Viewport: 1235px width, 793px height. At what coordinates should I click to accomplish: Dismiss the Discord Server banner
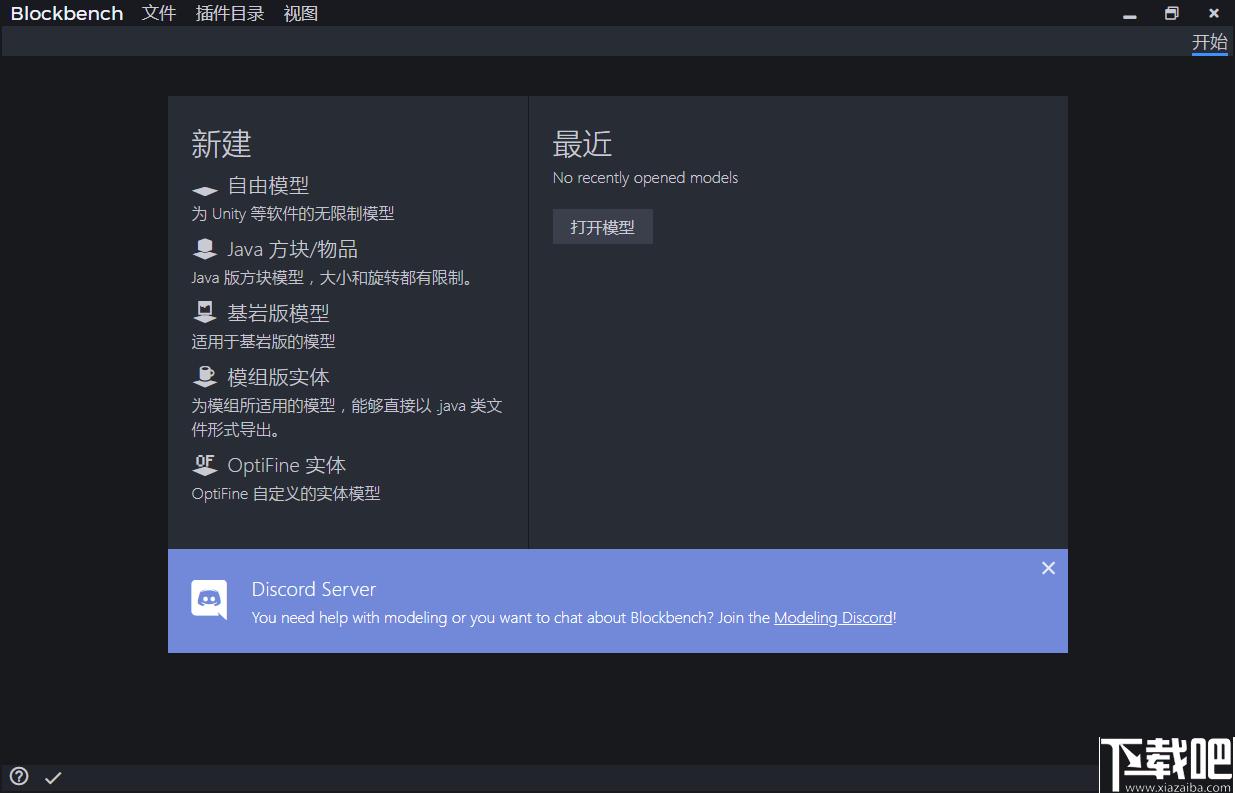click(x=1048, y=568)
